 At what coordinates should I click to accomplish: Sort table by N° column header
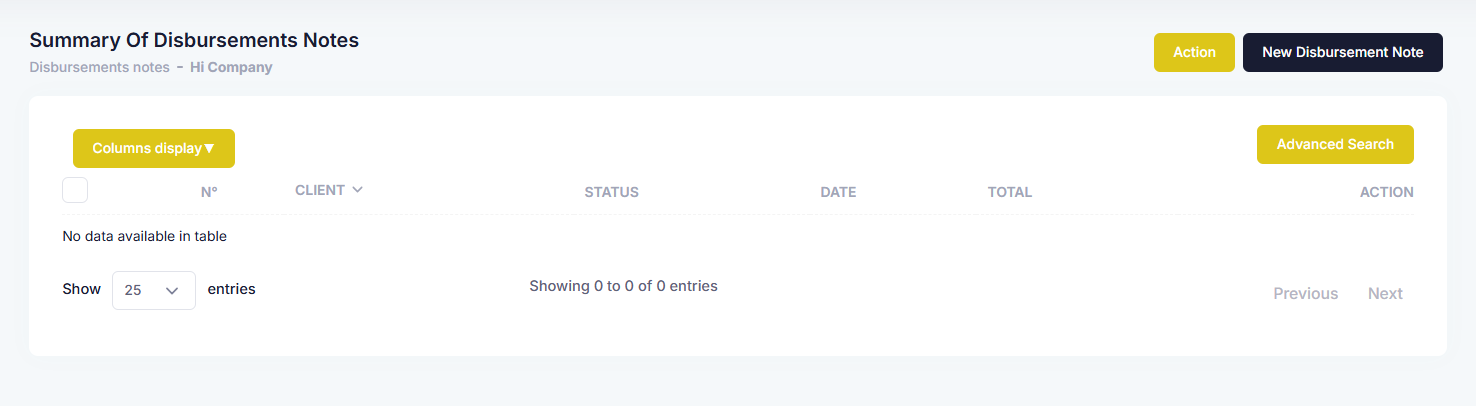(209, 192)
